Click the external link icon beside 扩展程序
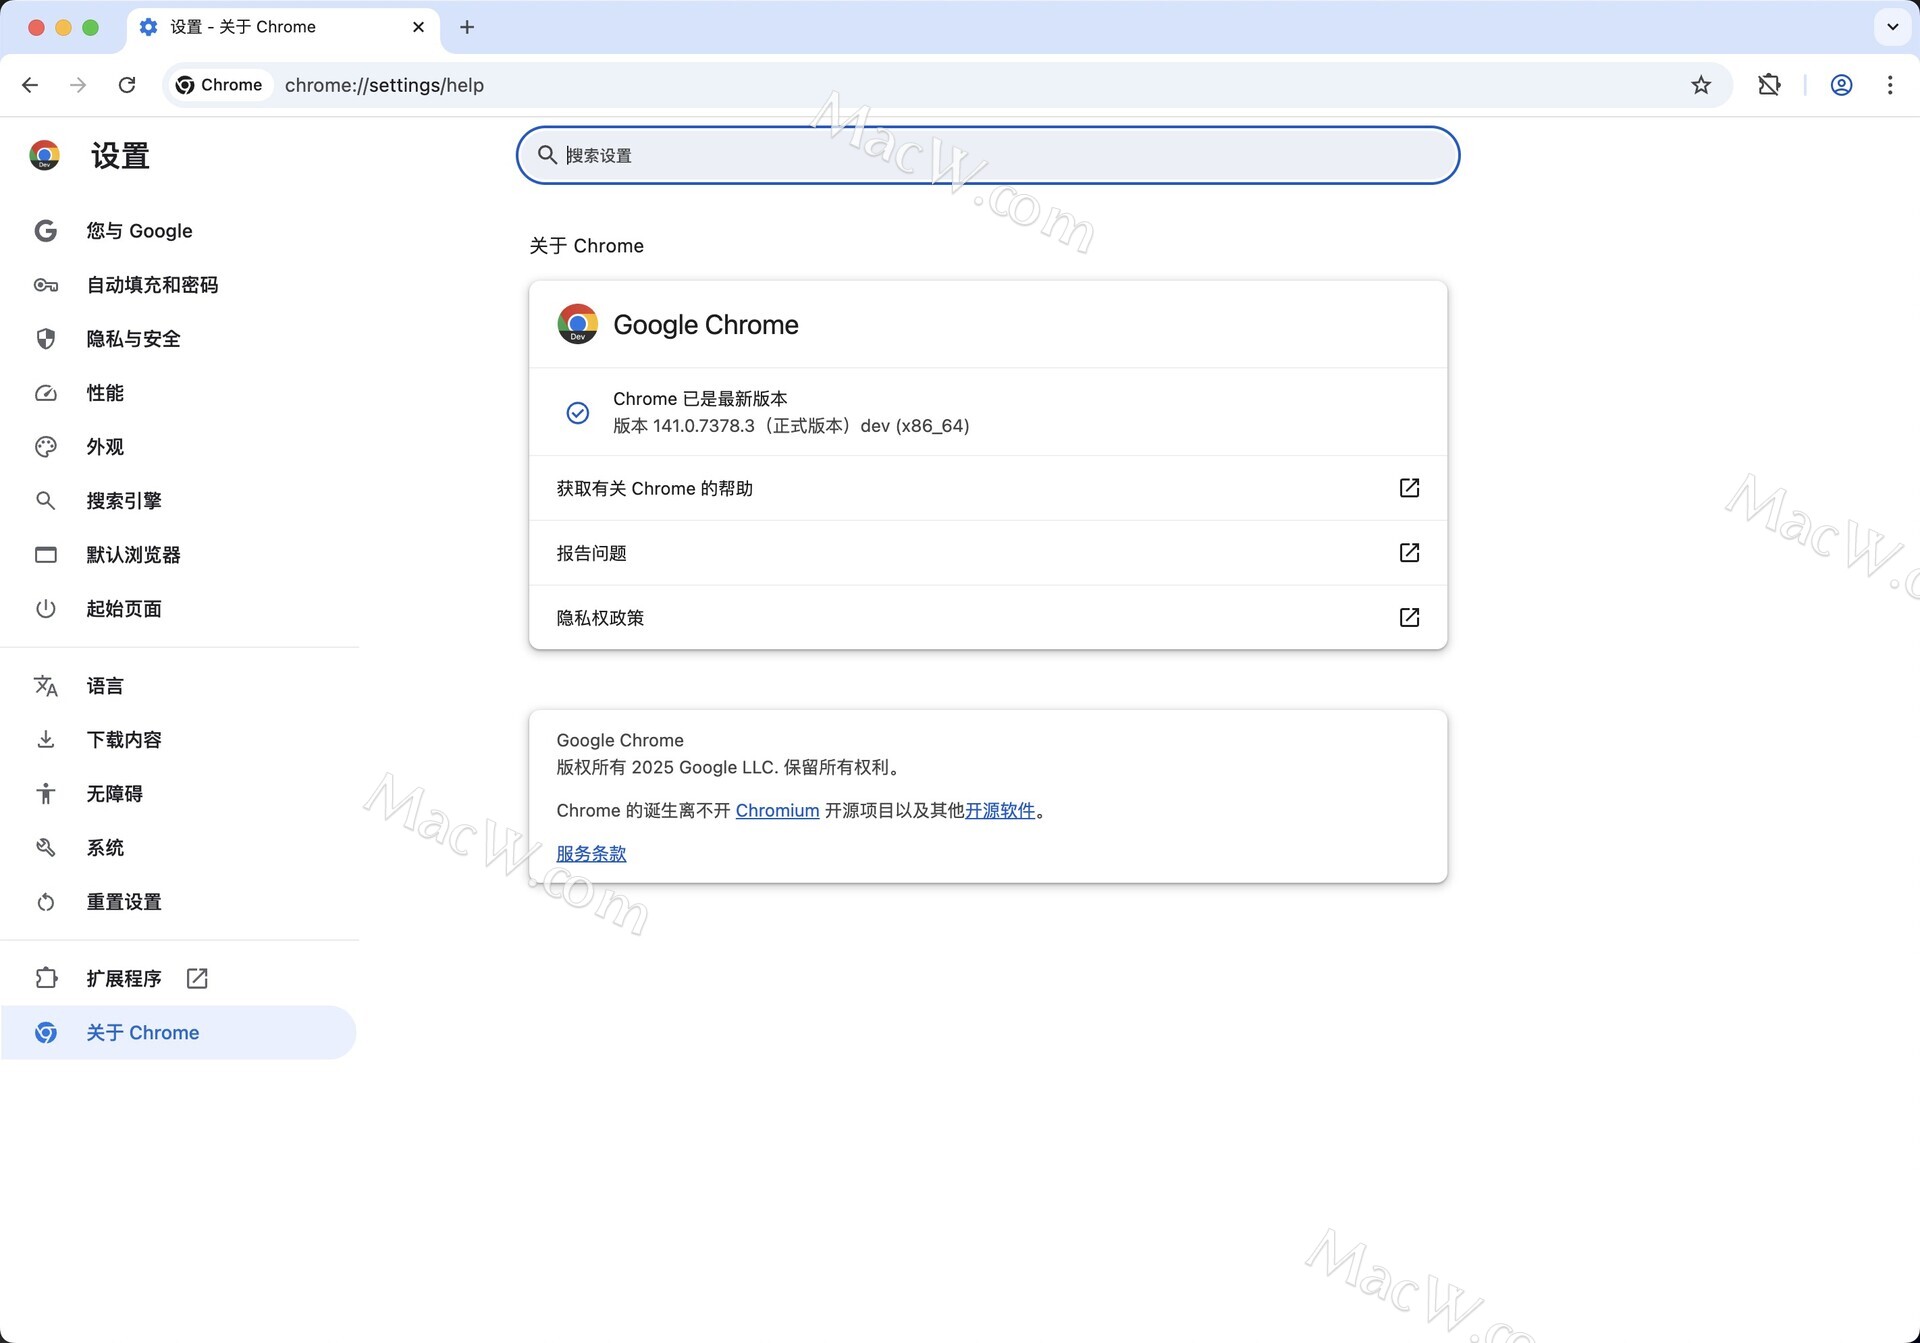The height and width of the screenshot is (1343, 1920). tap(197, 978)
